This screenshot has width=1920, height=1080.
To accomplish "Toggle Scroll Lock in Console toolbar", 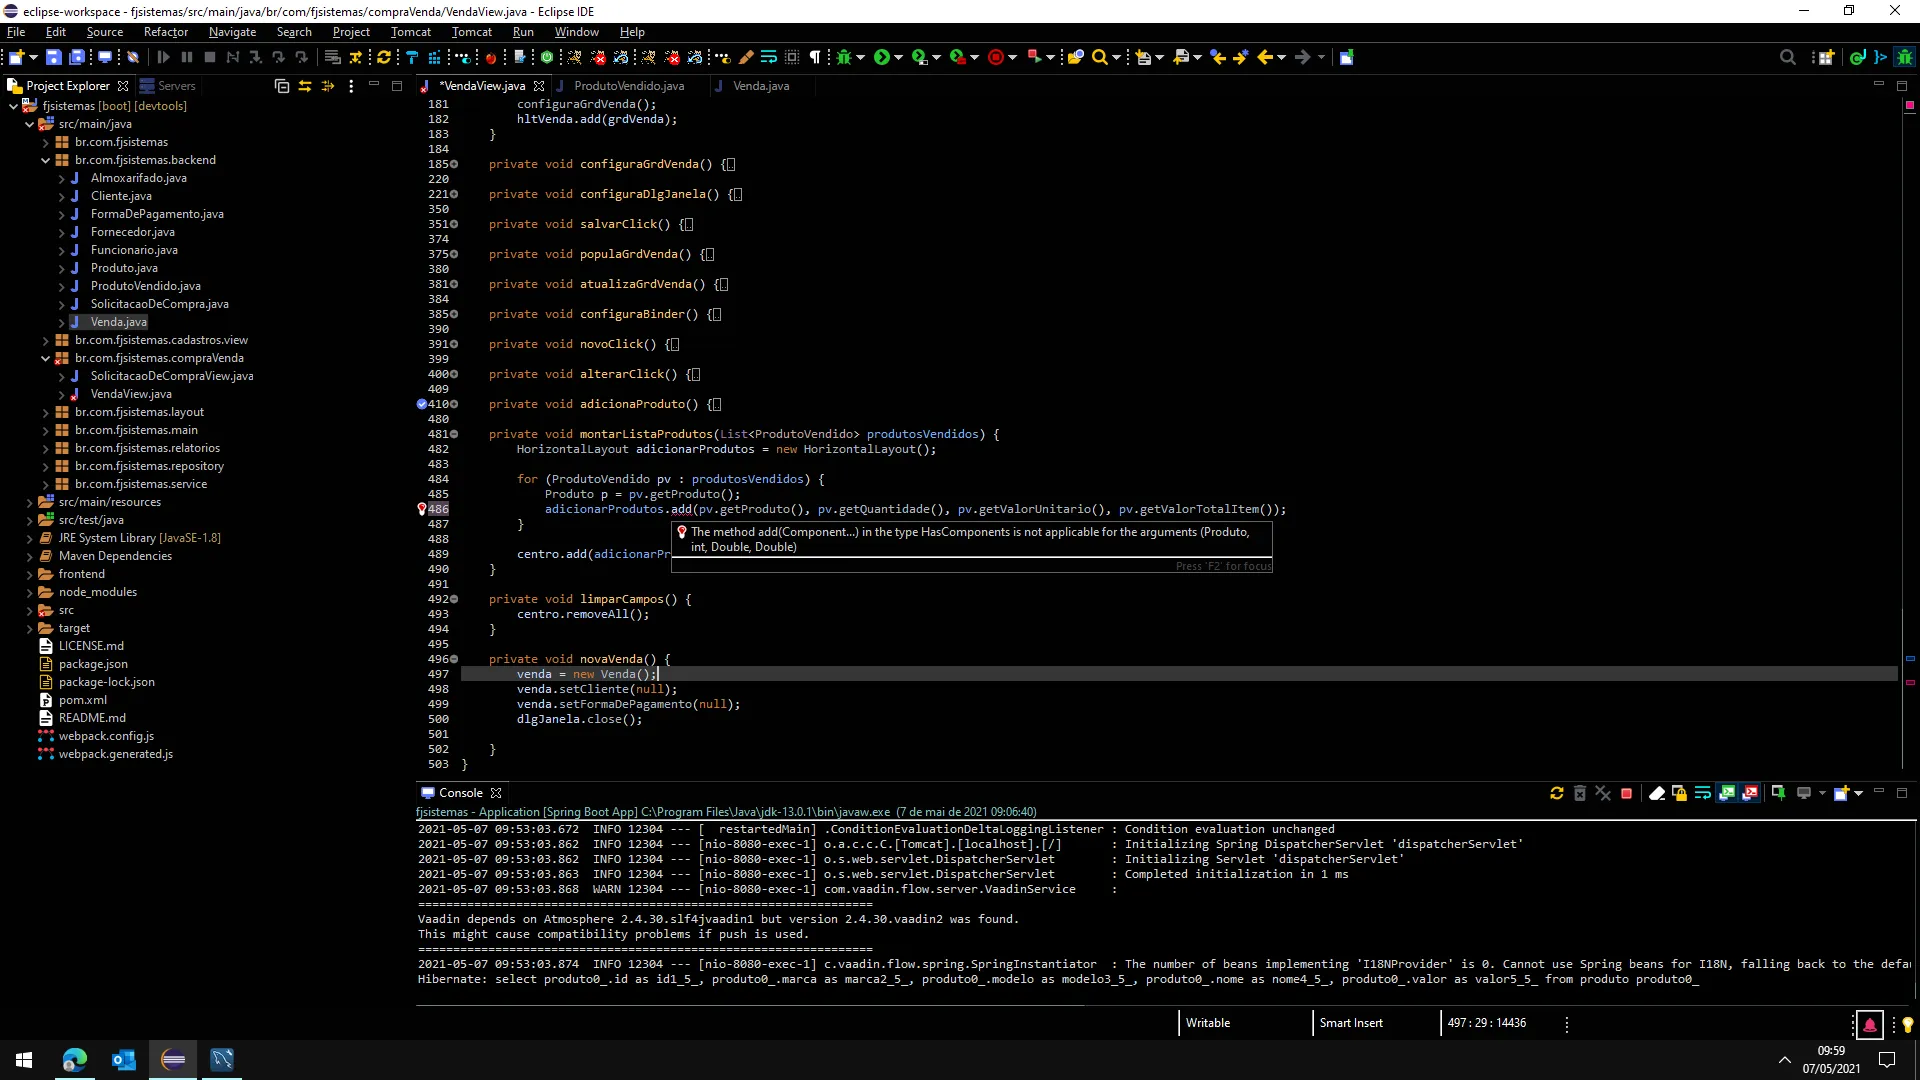I will click(x=1679, y=793).
